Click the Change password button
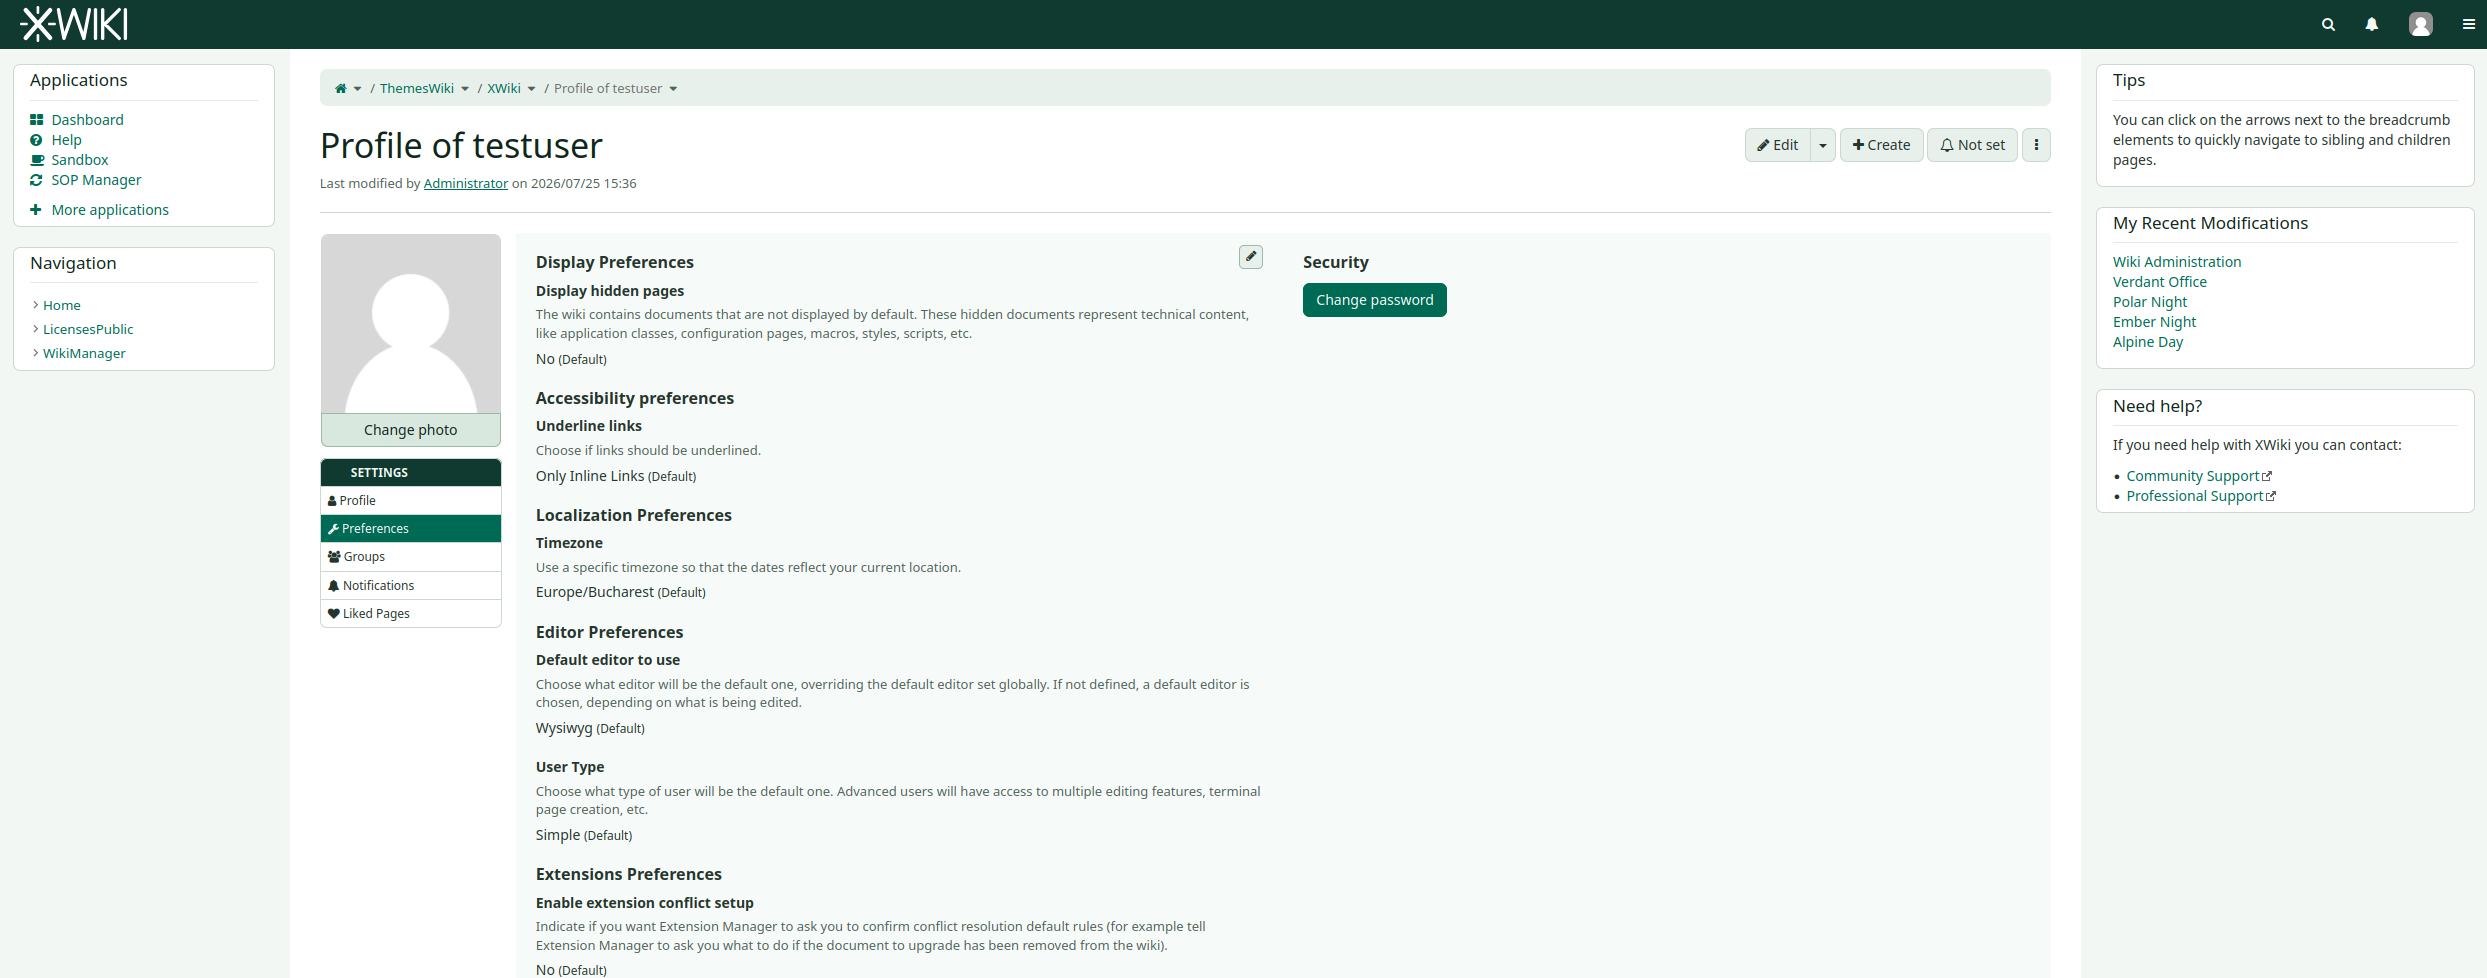This screenshot has height=978, width=2487. [1374, 300]
